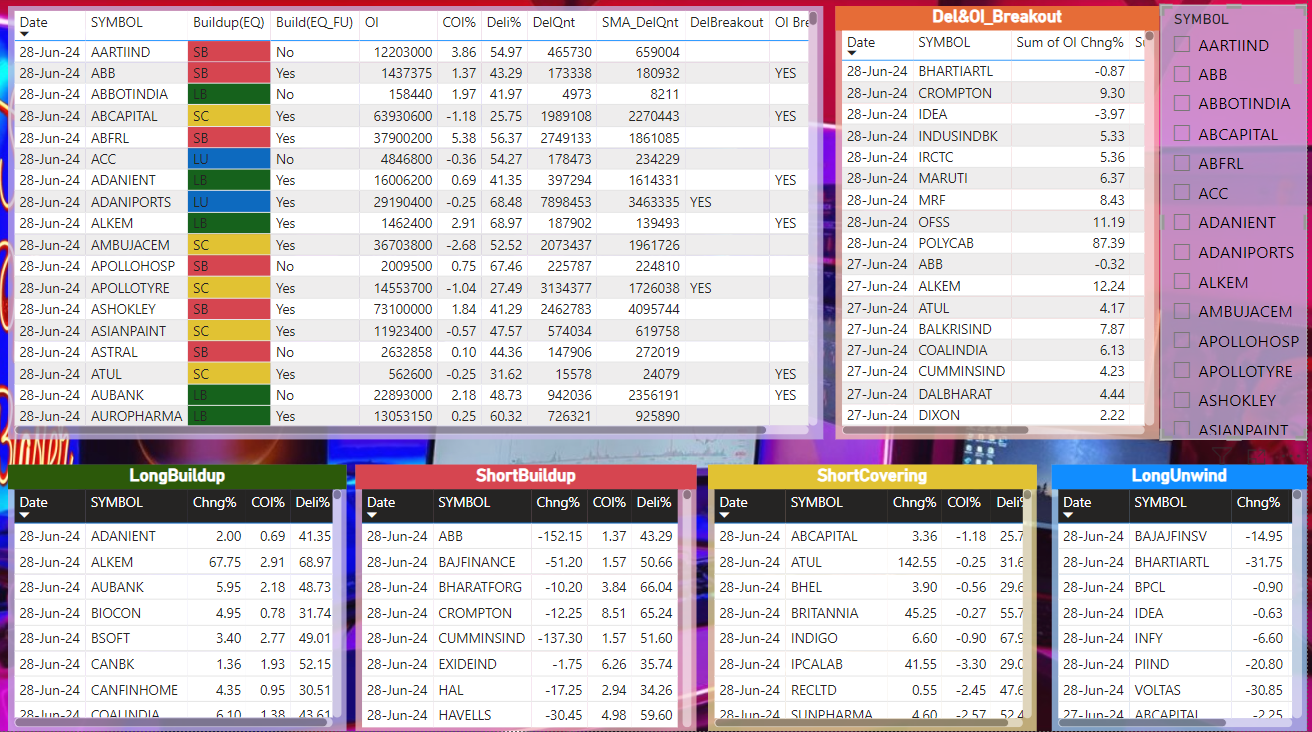Click POLYCAB row value 87.39
Viewport: 1312px width, 732px height.
pyautogui.click(x=1108, y=243)
